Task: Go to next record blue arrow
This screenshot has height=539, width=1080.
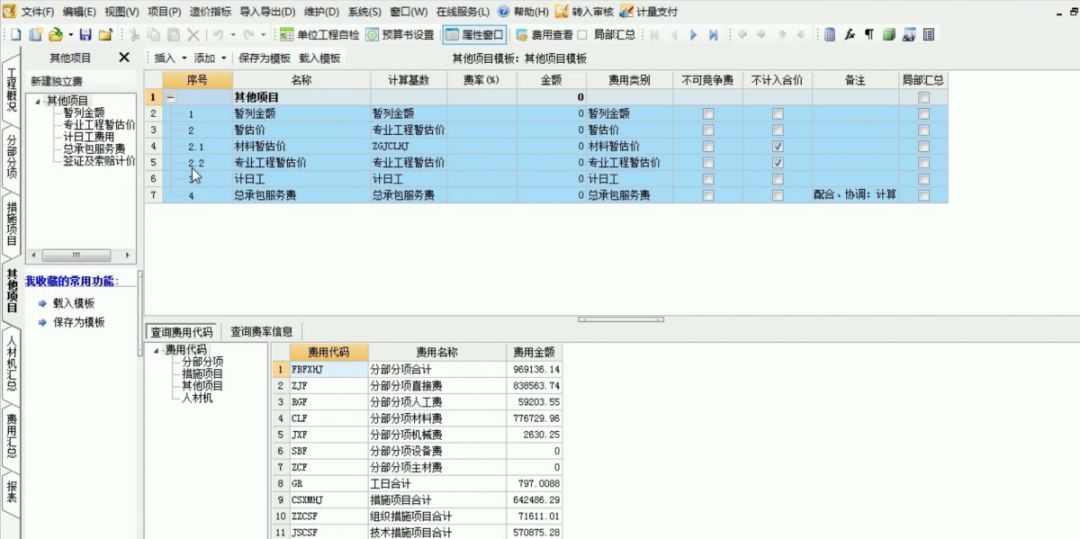Action: [694, 34]
